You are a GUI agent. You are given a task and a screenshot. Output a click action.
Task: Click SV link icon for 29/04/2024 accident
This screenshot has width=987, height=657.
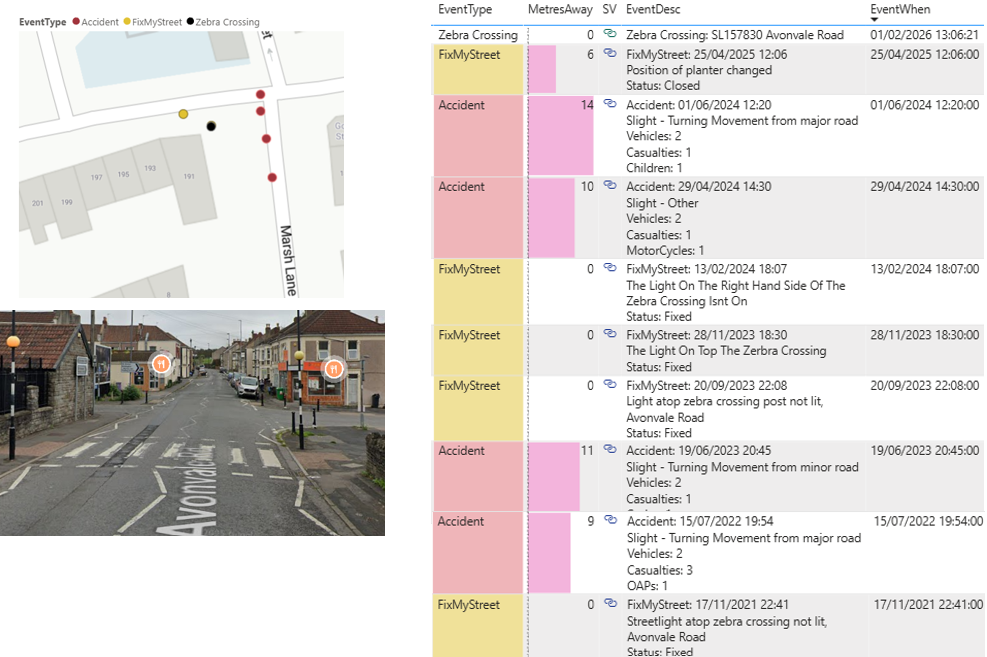[x=610, y=187]
